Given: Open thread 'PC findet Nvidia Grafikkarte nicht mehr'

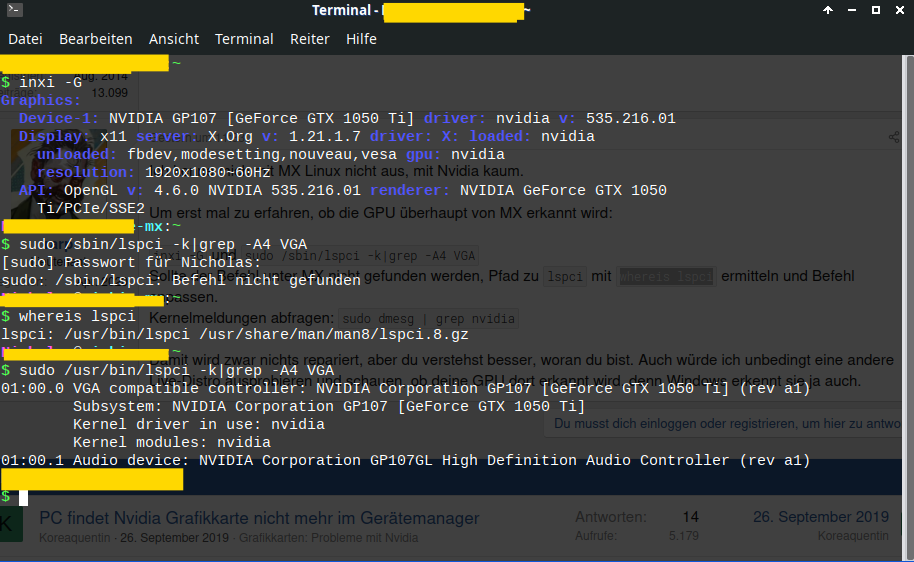Looking at the screenshot, I should tap(259, 518).
